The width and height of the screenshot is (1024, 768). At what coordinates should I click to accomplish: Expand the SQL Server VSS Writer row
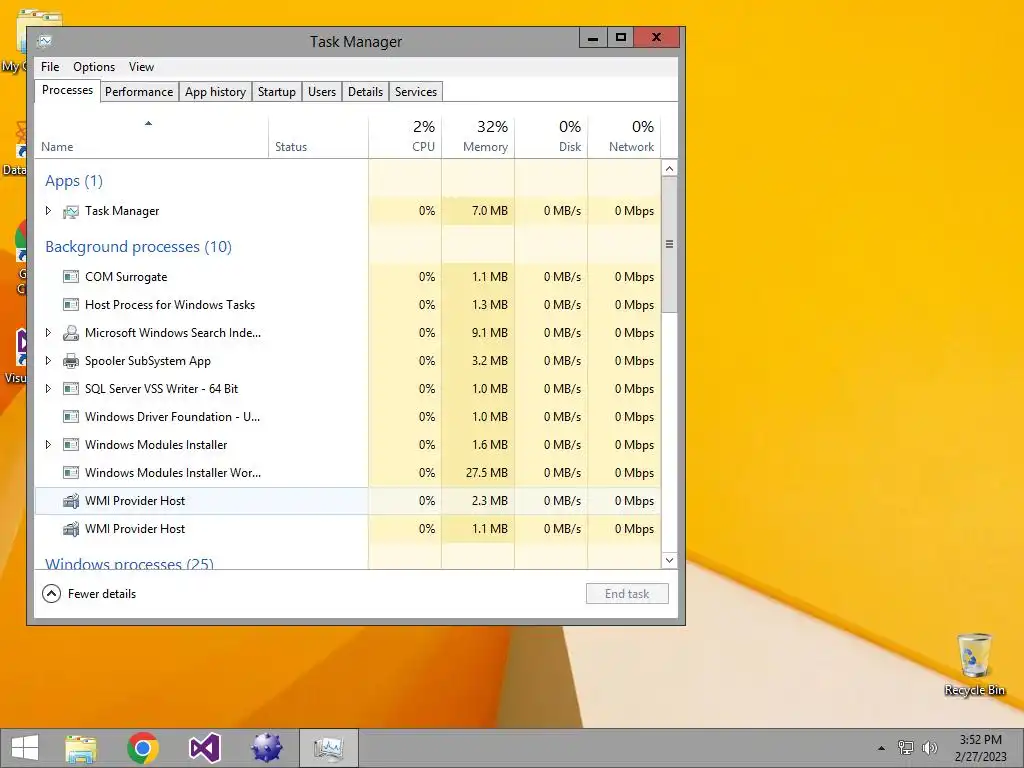point(48,389)
